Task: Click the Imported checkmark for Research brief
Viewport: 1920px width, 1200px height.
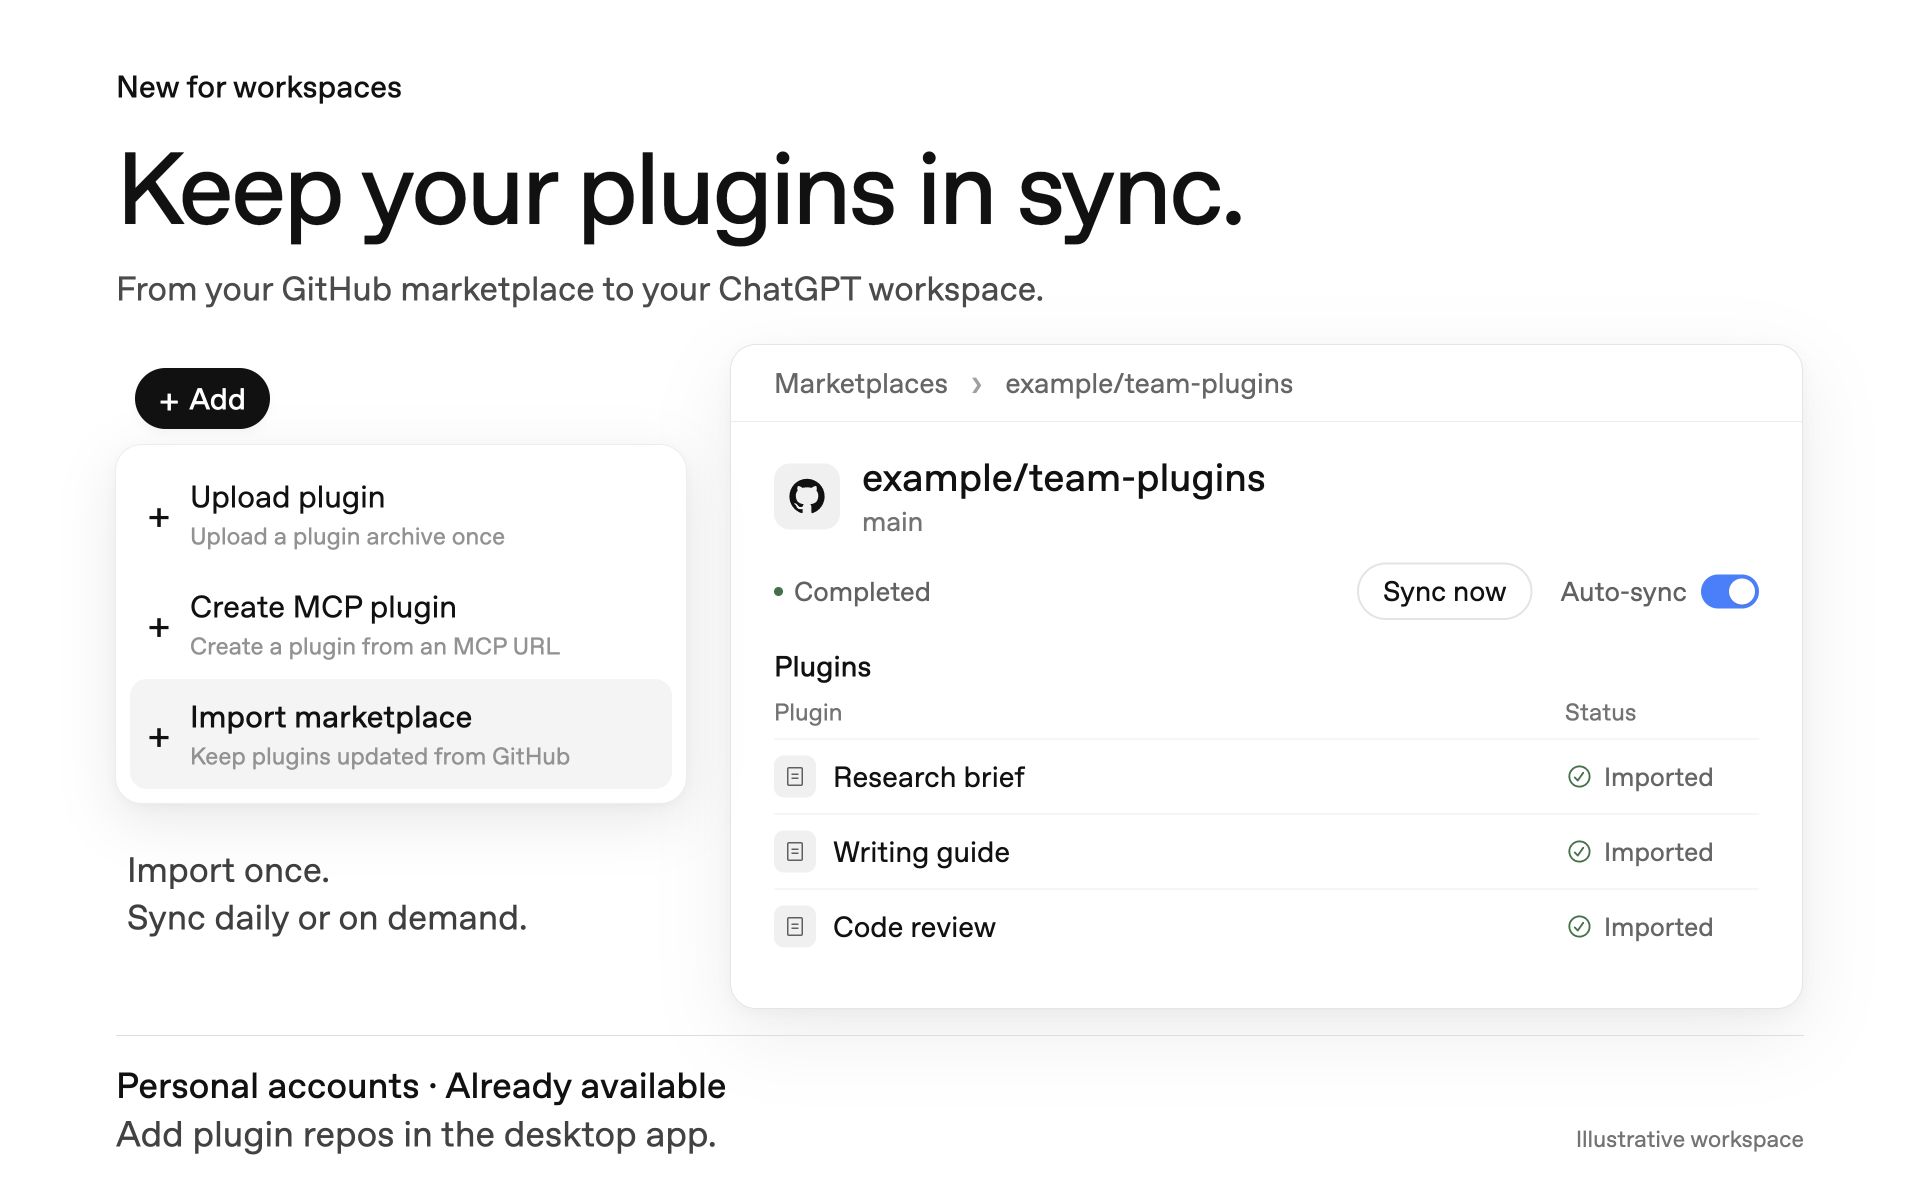Action: [x=1579, y=777]
